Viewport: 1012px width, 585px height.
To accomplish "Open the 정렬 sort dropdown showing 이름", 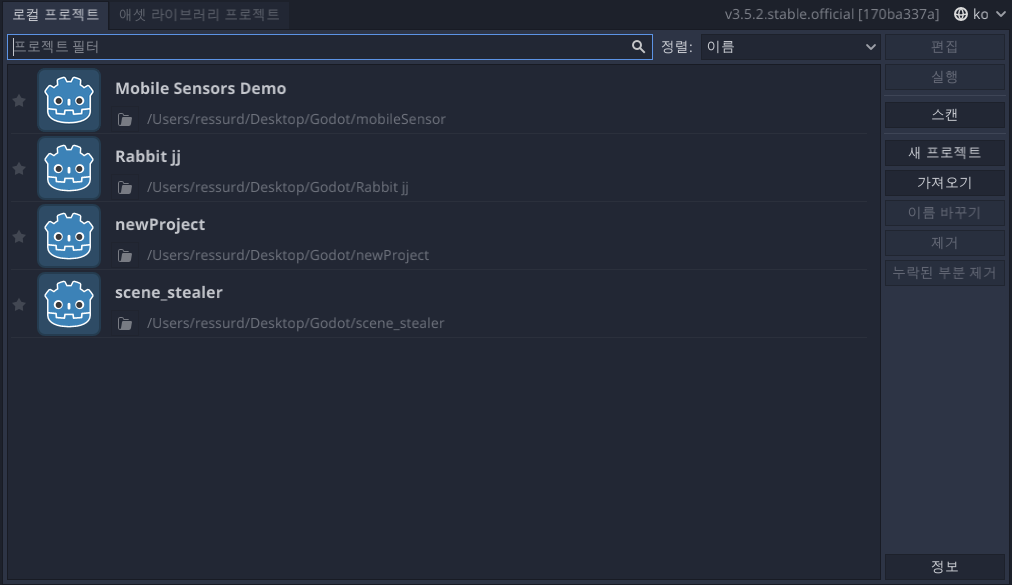I will [791, 46].
